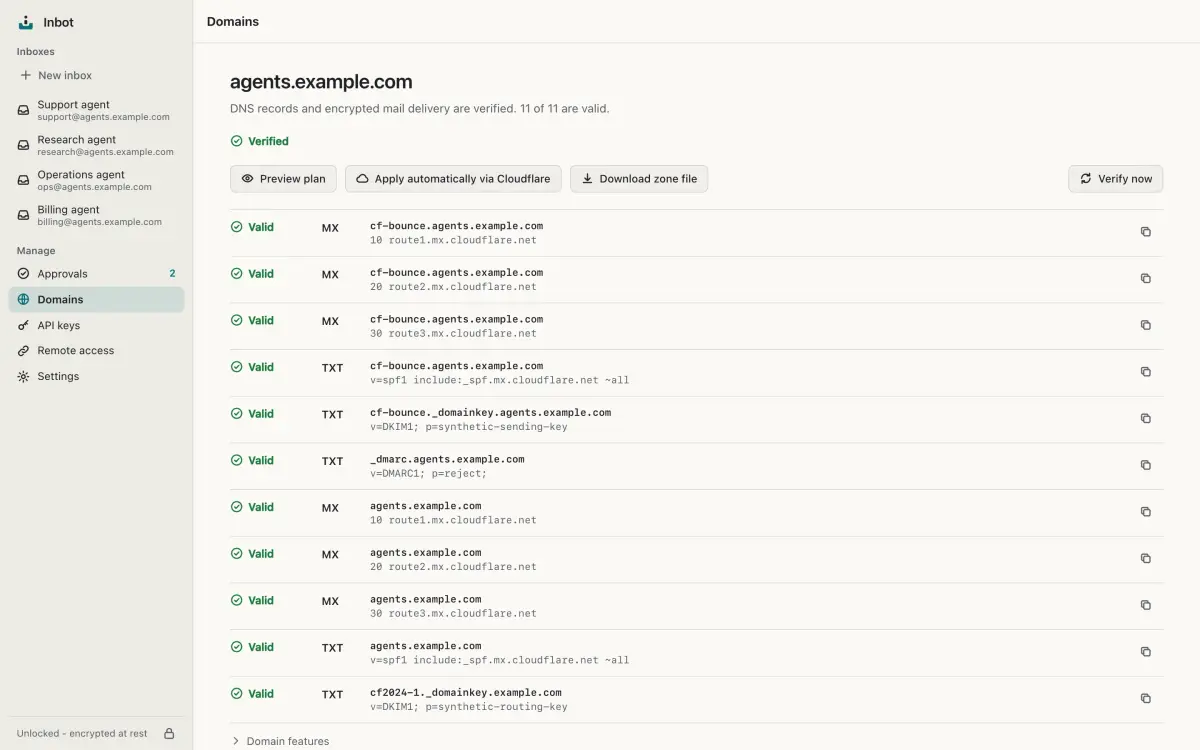Copy the _dmarc TXT record
Screen dimensions: 1200x750
[x=1146, y=465]
